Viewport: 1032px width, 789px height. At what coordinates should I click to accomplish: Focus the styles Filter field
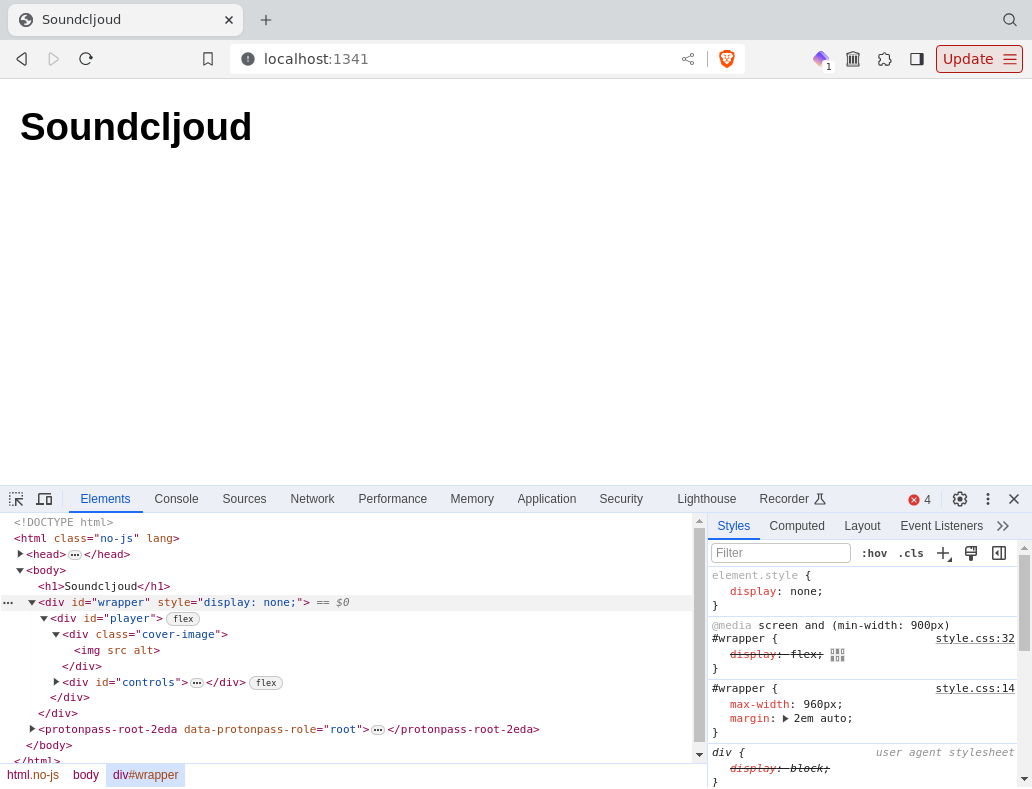pyautogui.click(x=781, y=553)
